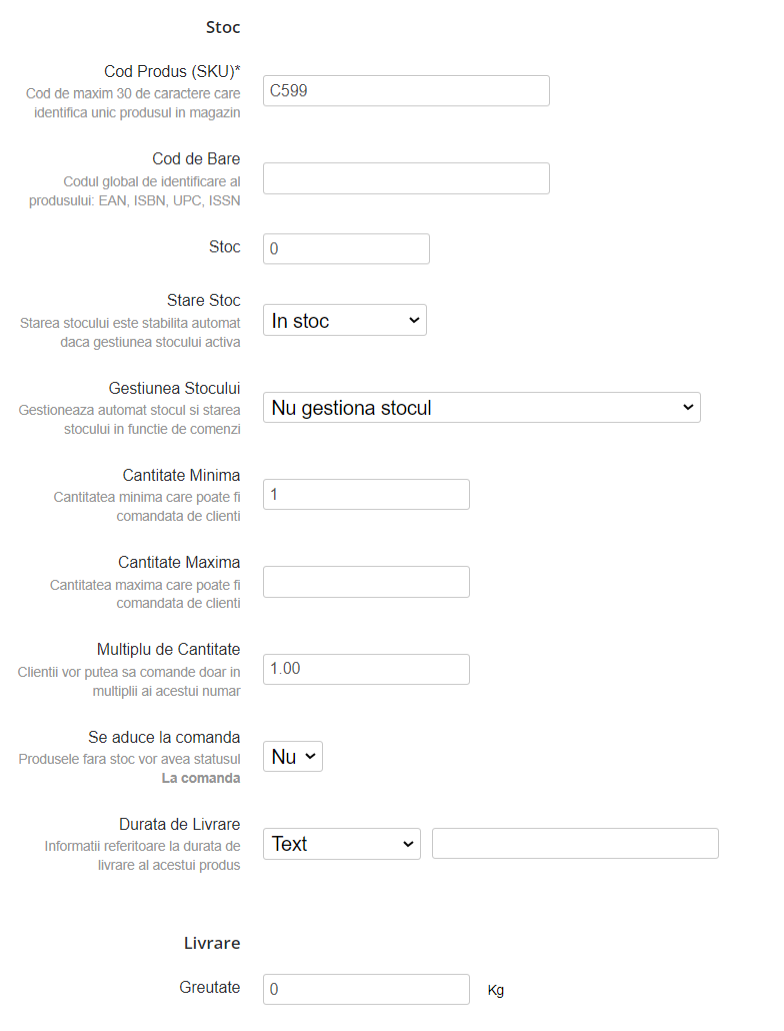784x1031 pixels.
Task: Click the Cod de Bare label
Action: pos(196,159)
